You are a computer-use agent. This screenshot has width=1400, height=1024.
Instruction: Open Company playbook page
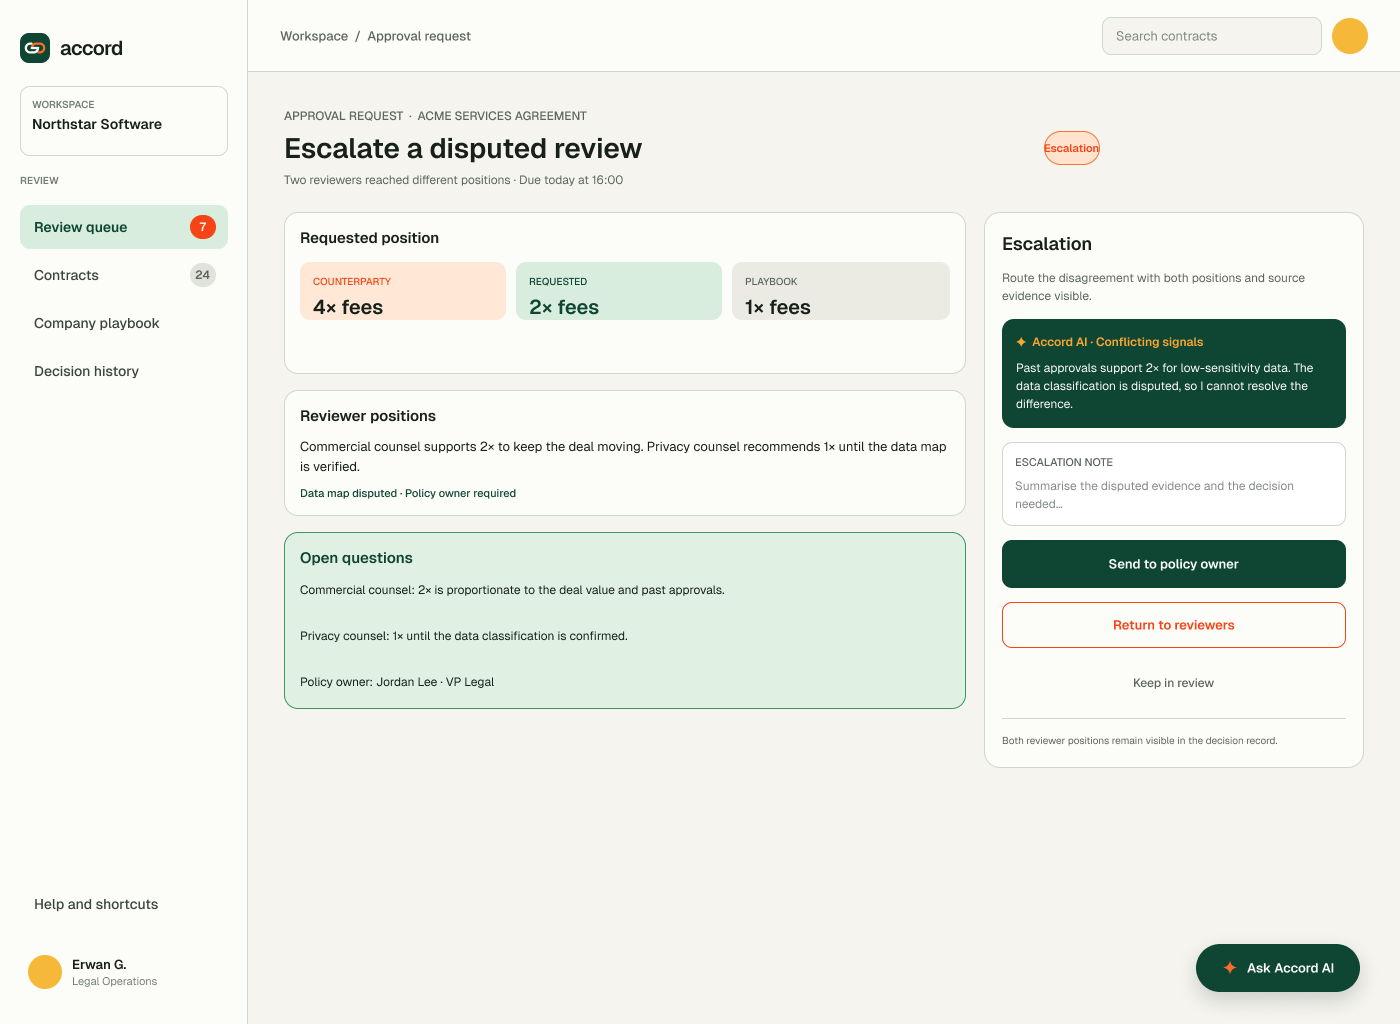coord(124,323)
